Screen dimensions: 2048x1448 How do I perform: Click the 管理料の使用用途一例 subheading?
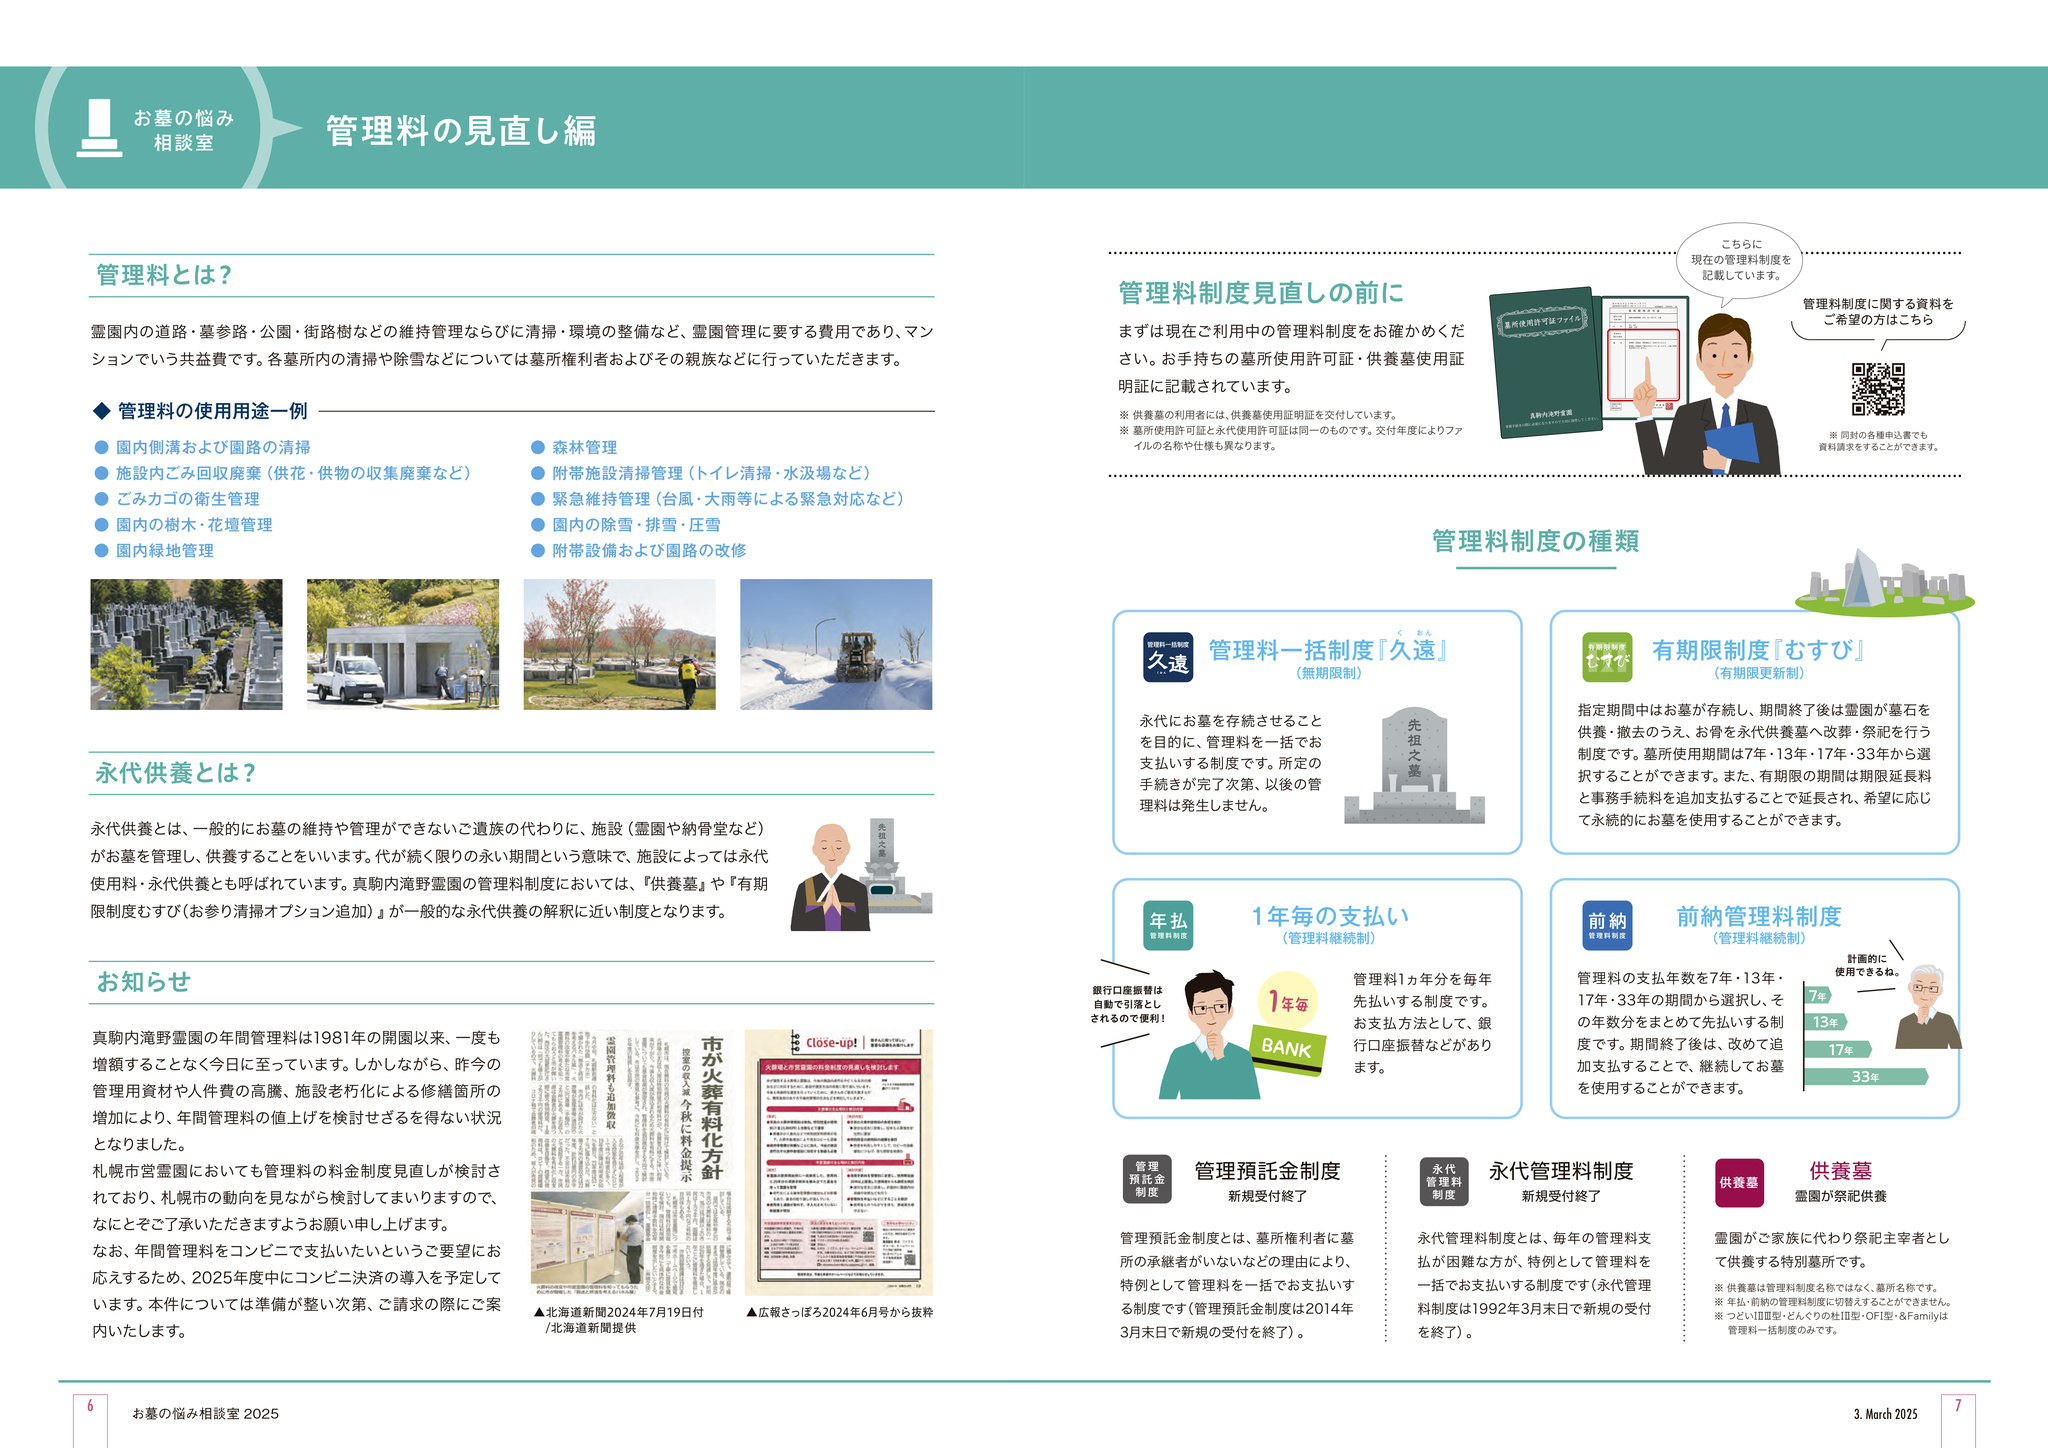(x=212, y=411)
